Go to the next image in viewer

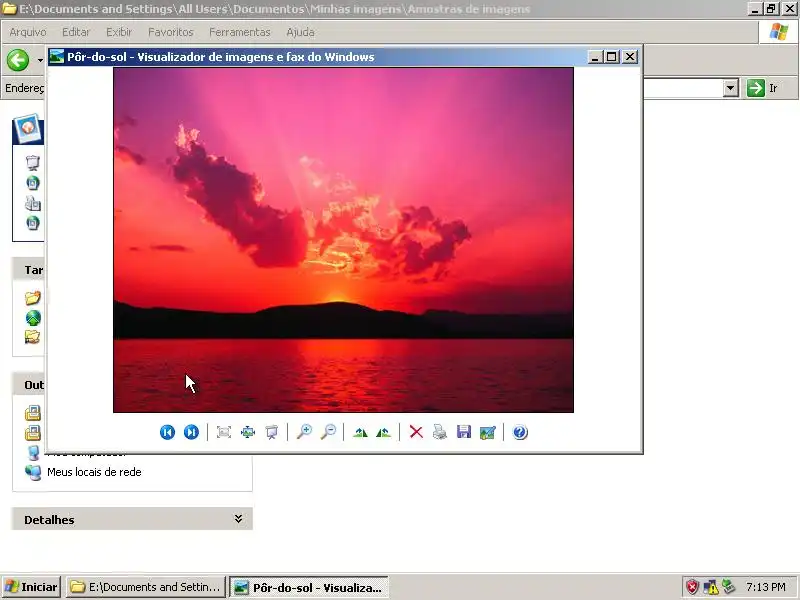pos(191,432)
